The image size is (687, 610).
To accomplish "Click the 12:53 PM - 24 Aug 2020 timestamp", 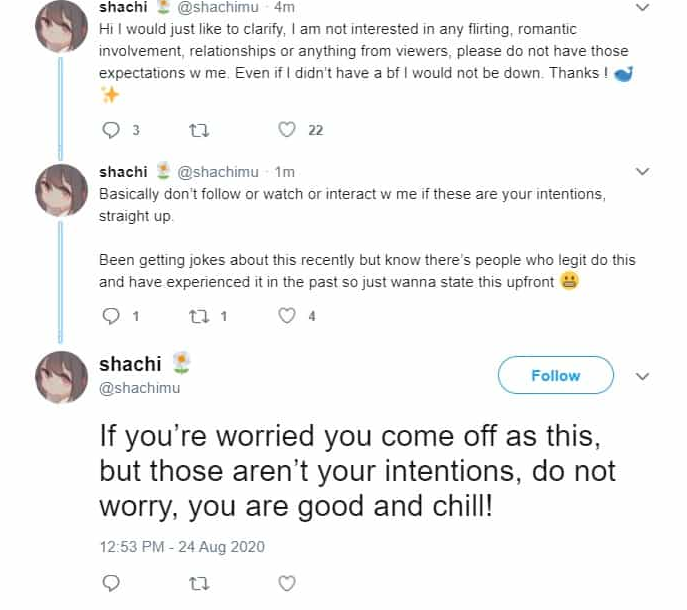I will (x=182, y=547).
